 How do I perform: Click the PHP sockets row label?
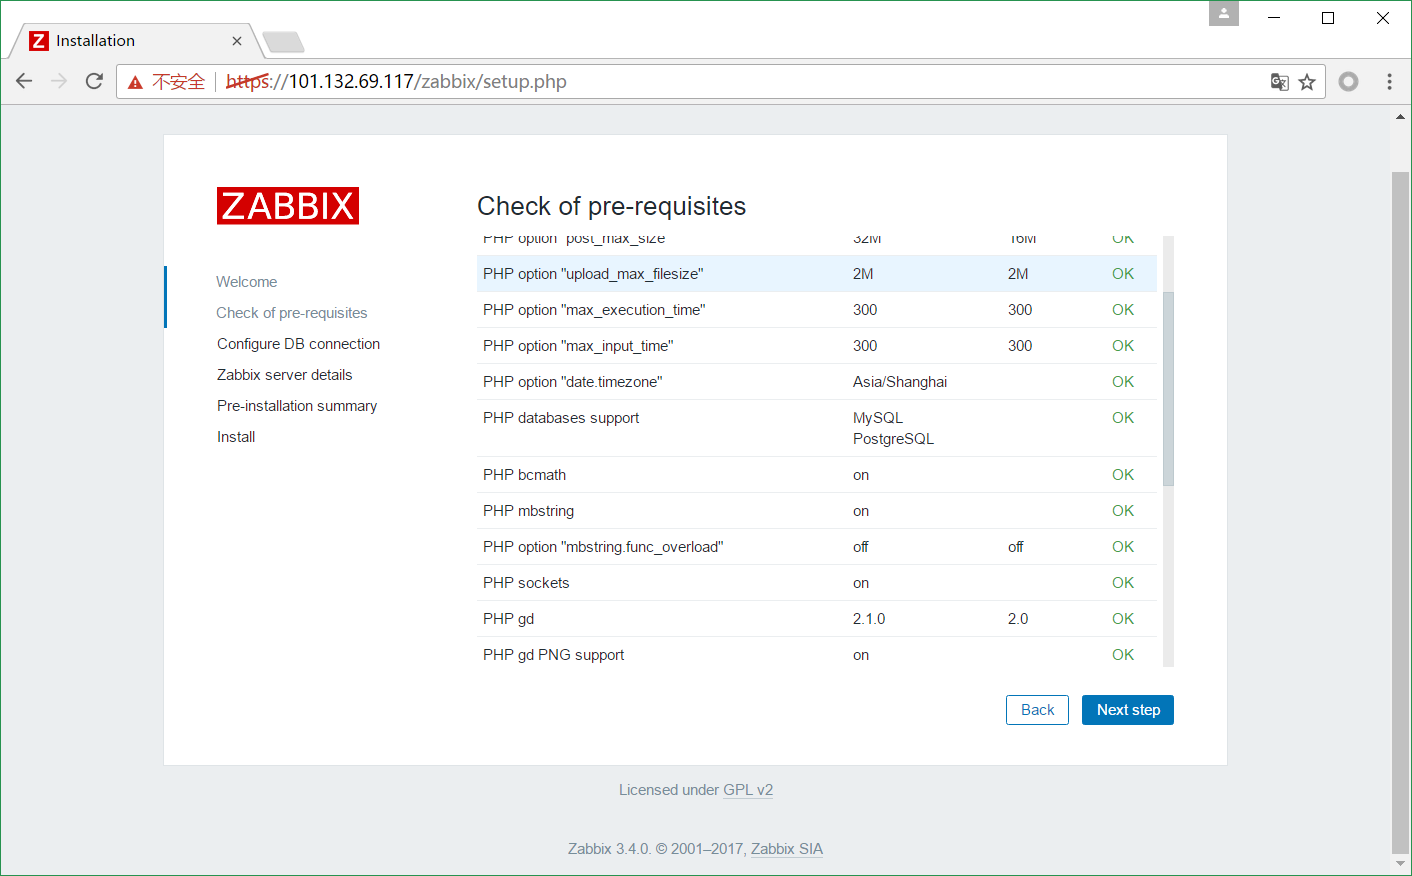526,583
